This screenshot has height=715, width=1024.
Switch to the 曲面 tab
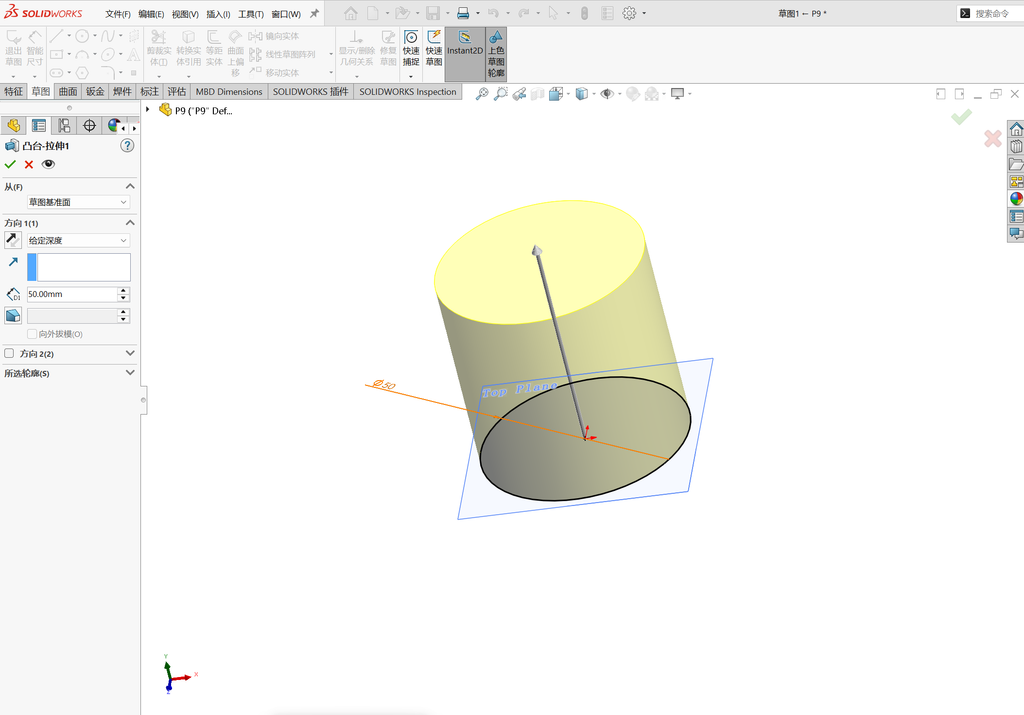(68, 92)
